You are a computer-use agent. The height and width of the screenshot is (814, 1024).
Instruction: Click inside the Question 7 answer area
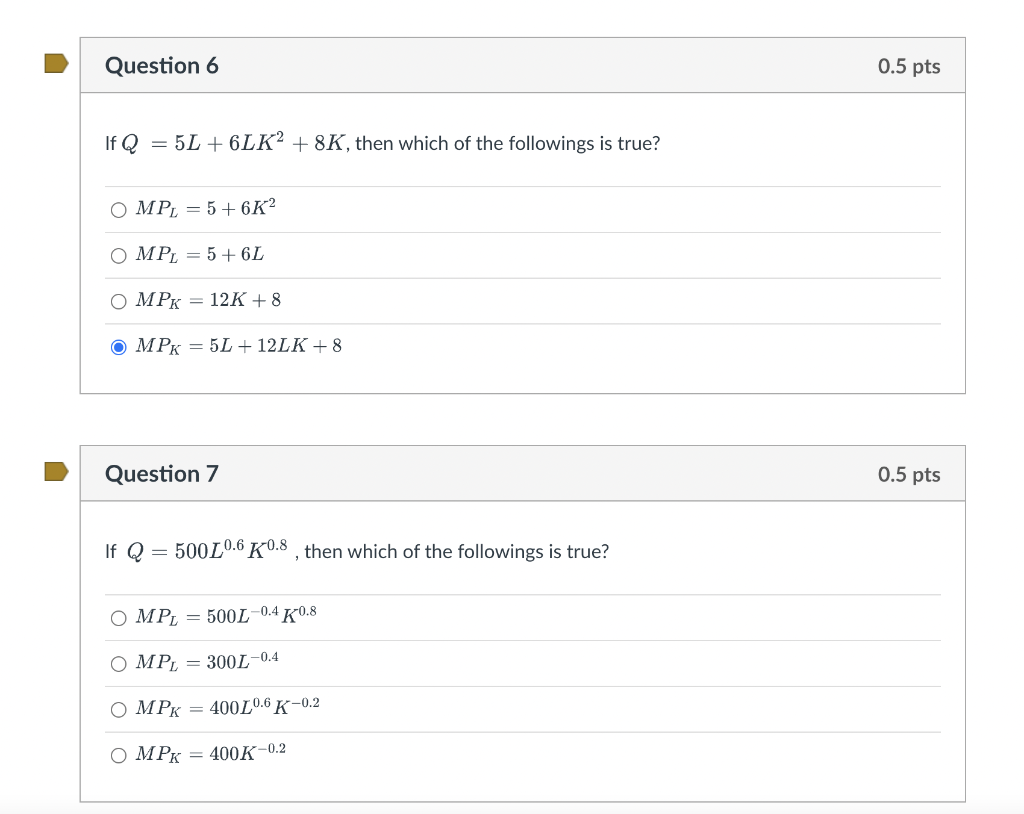(x=500, y=686)
